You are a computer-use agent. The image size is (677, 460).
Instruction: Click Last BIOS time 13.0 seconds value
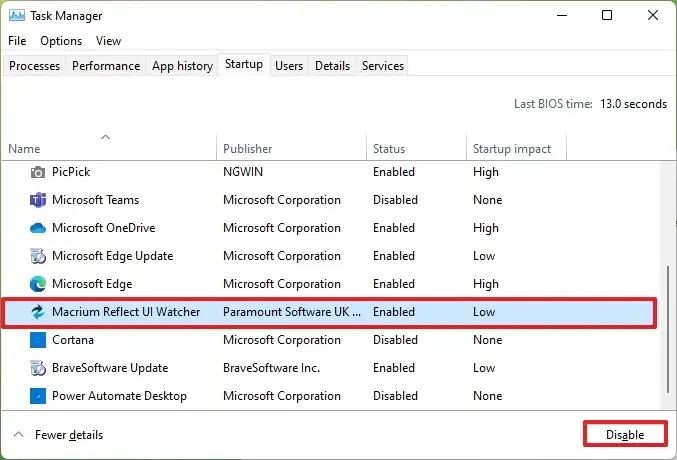click(633, 104)
